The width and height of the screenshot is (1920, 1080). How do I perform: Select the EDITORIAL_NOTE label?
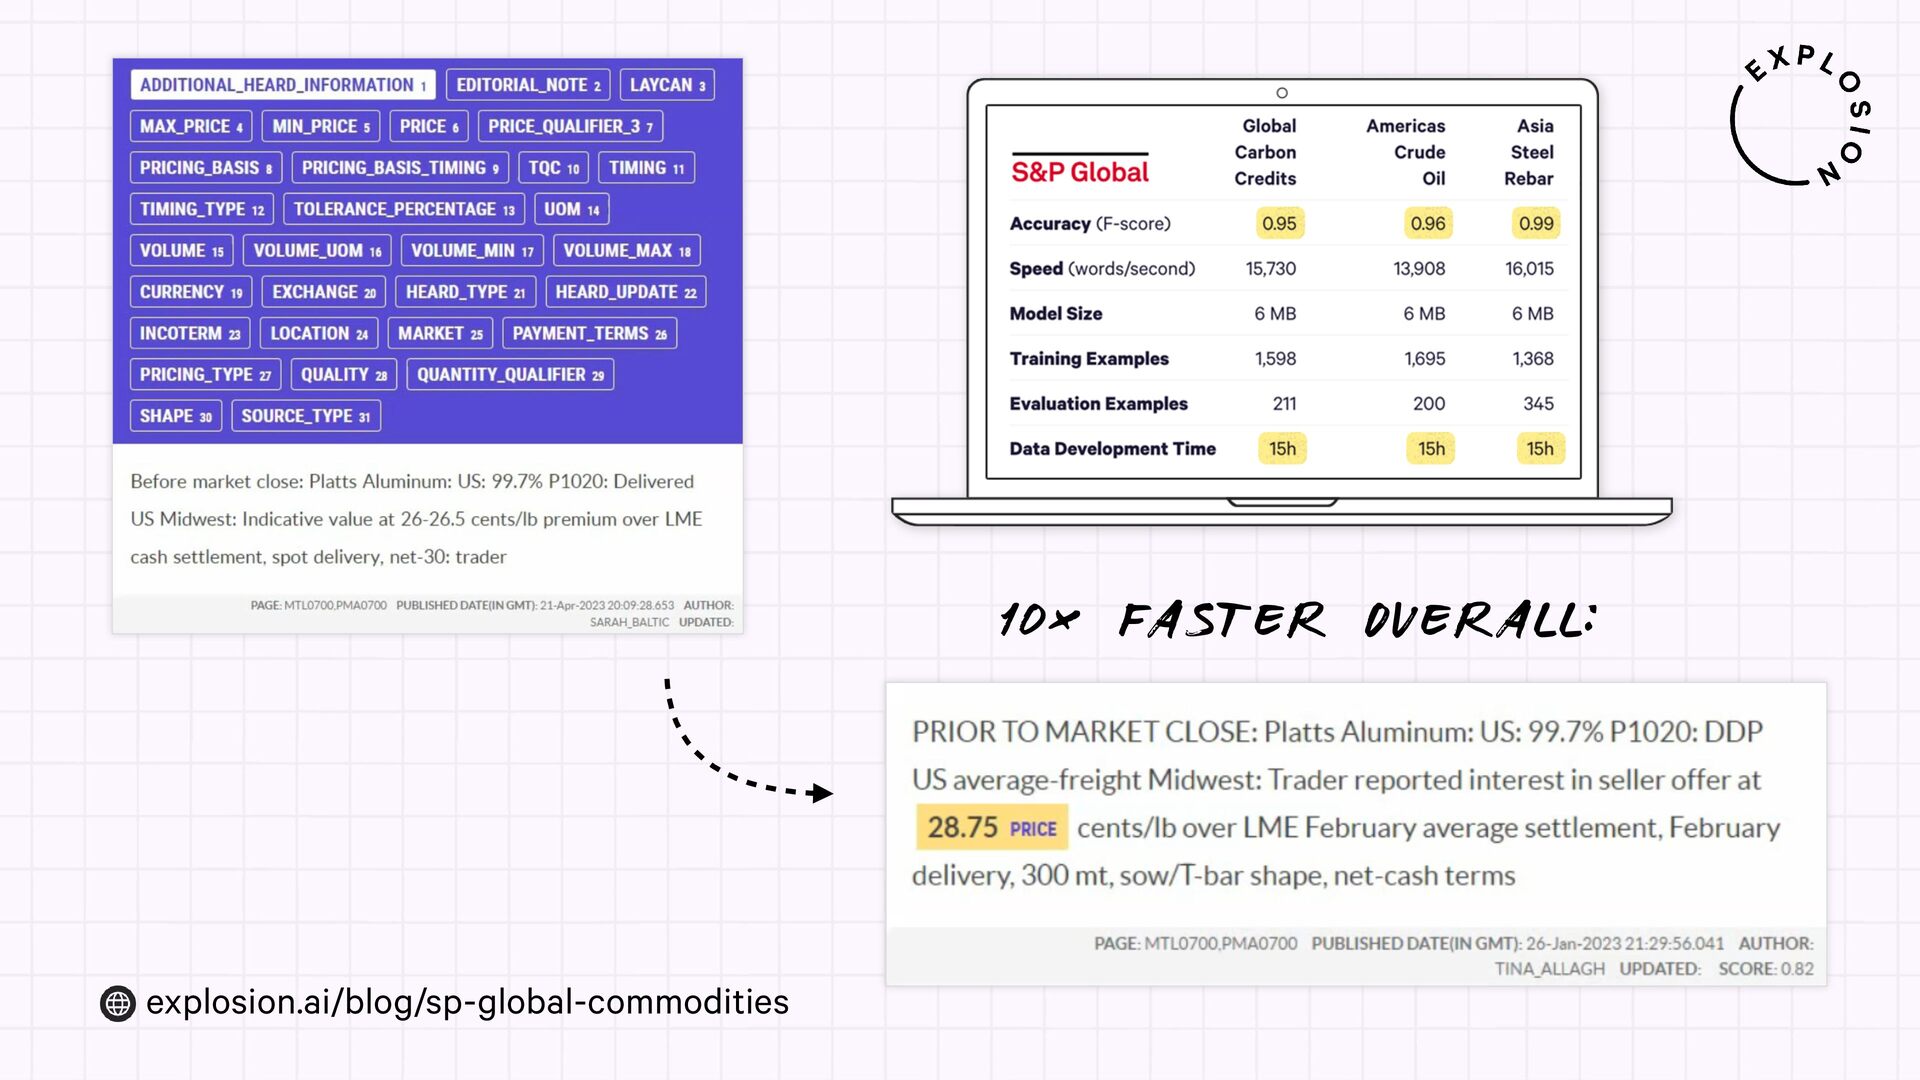click(528, 85)
